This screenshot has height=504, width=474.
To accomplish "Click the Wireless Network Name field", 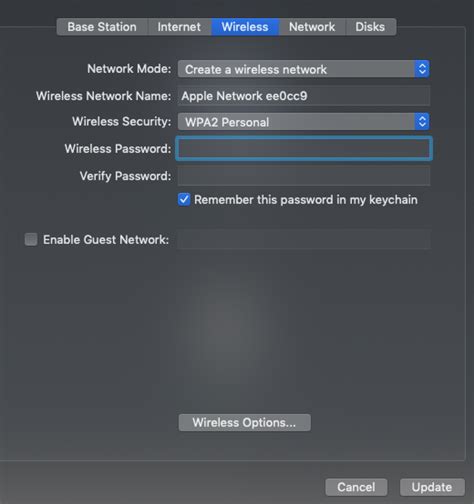I will (x=304, y=96).
